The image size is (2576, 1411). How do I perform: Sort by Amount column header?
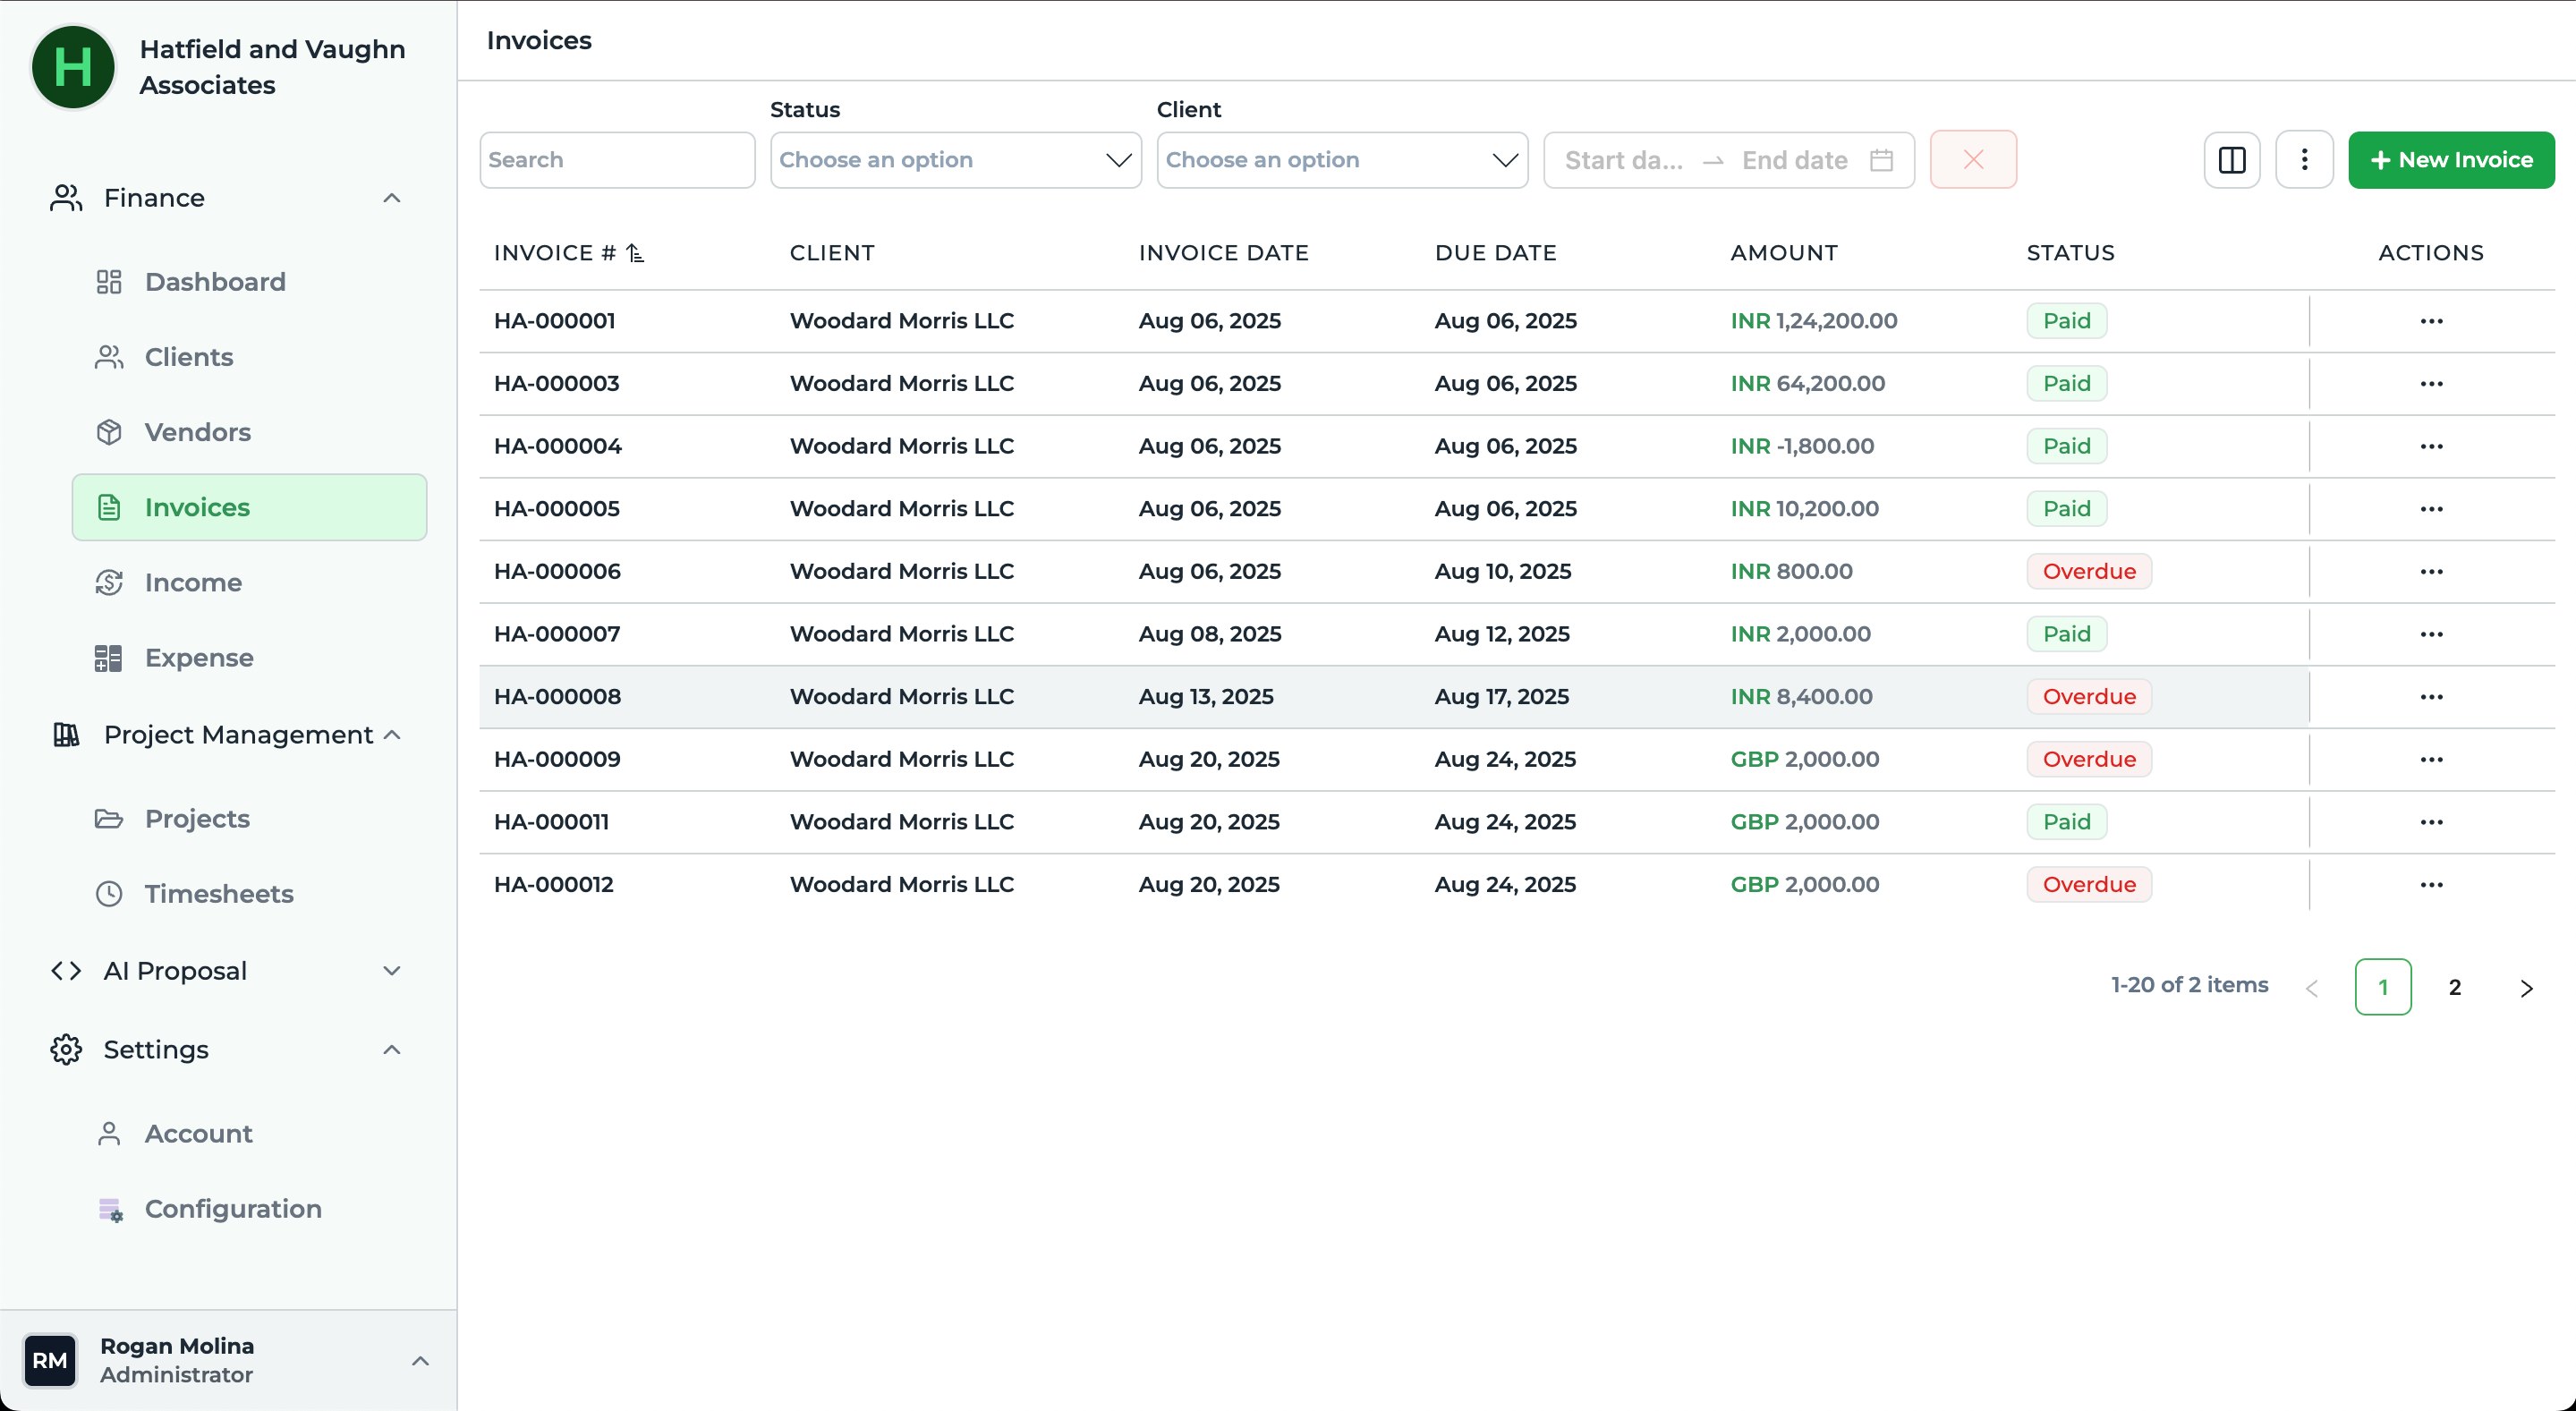click(1784, 253)
